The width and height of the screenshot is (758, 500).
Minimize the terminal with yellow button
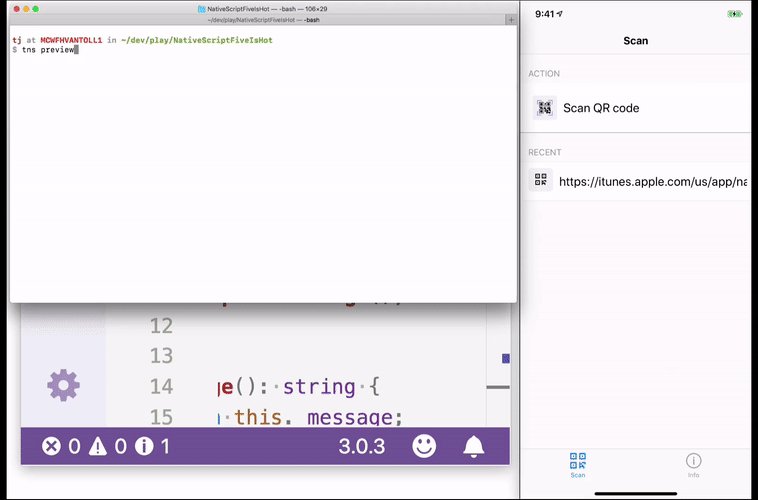(x=26, y=9)
